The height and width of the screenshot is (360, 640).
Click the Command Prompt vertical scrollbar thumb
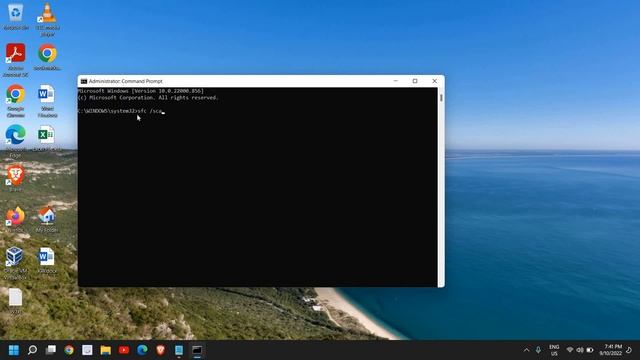click(441, 98)
